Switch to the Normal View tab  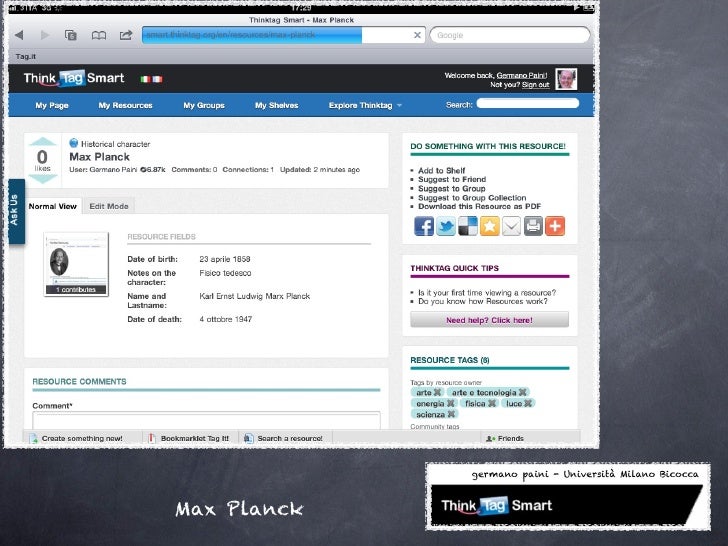(x=52, y=206)
